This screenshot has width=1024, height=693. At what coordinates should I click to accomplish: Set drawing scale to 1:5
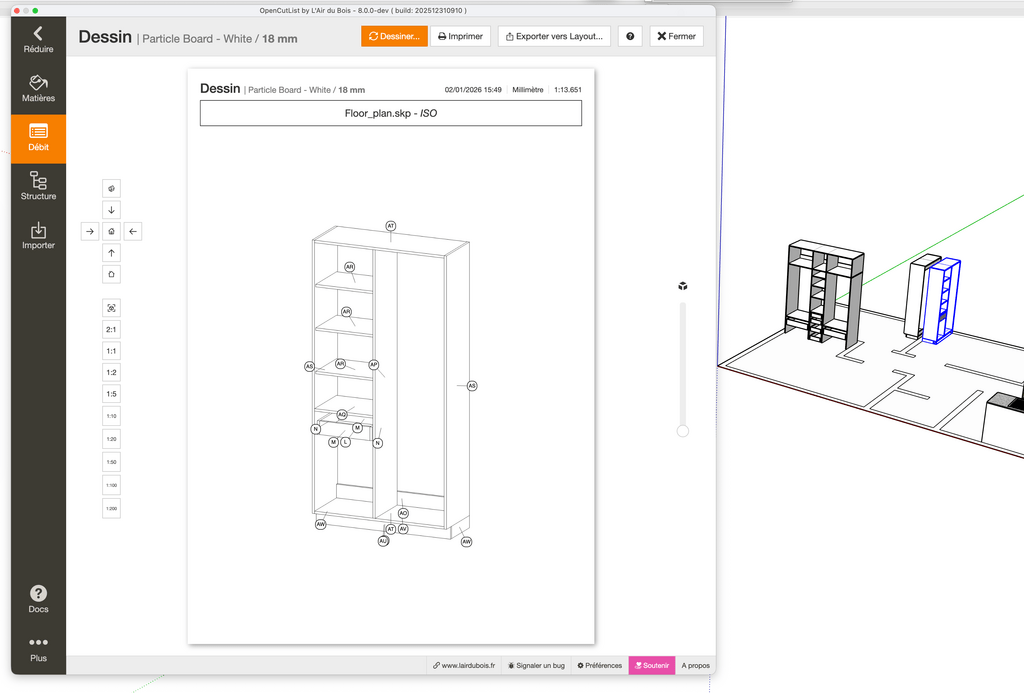112,394
